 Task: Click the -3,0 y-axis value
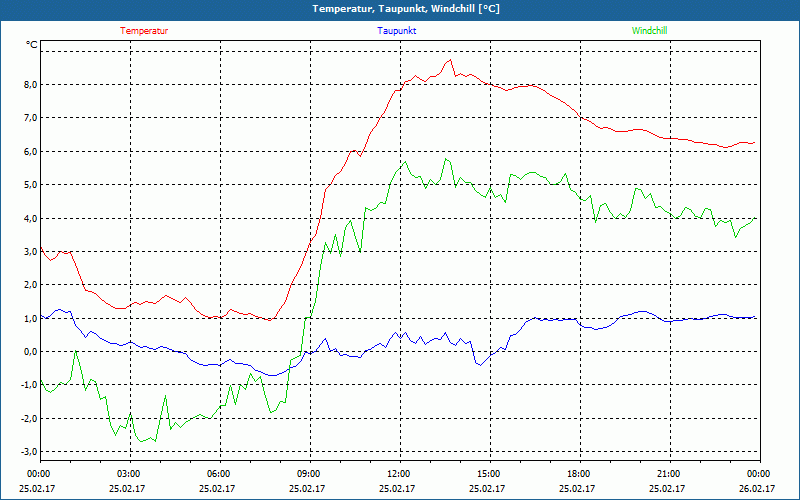pyautogui.click(x=29, y=452)
